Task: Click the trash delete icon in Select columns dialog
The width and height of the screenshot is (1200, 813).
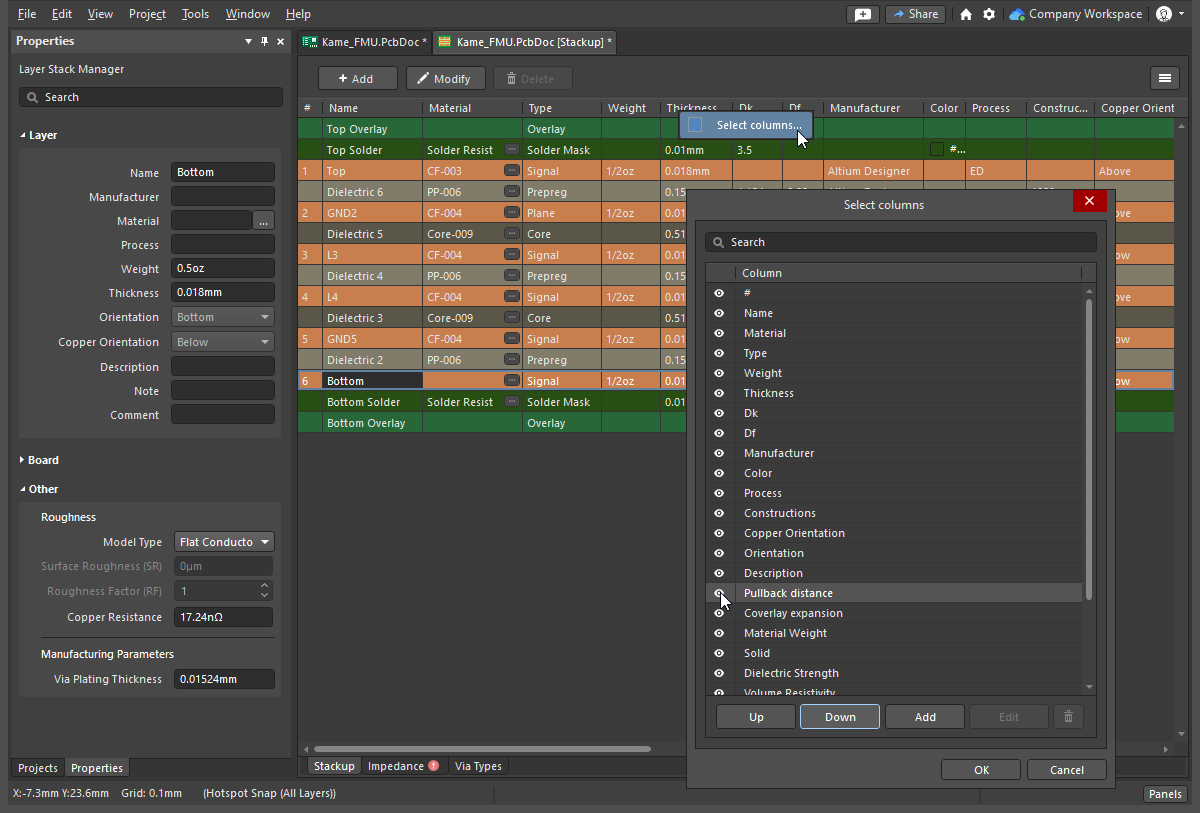Action: (x=1068, y=717)
